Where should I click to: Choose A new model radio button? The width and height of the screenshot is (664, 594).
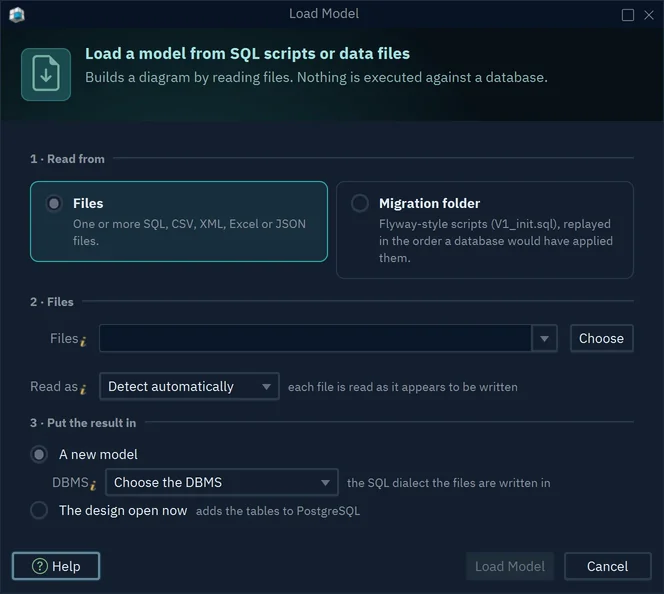[x=39, y=455]
